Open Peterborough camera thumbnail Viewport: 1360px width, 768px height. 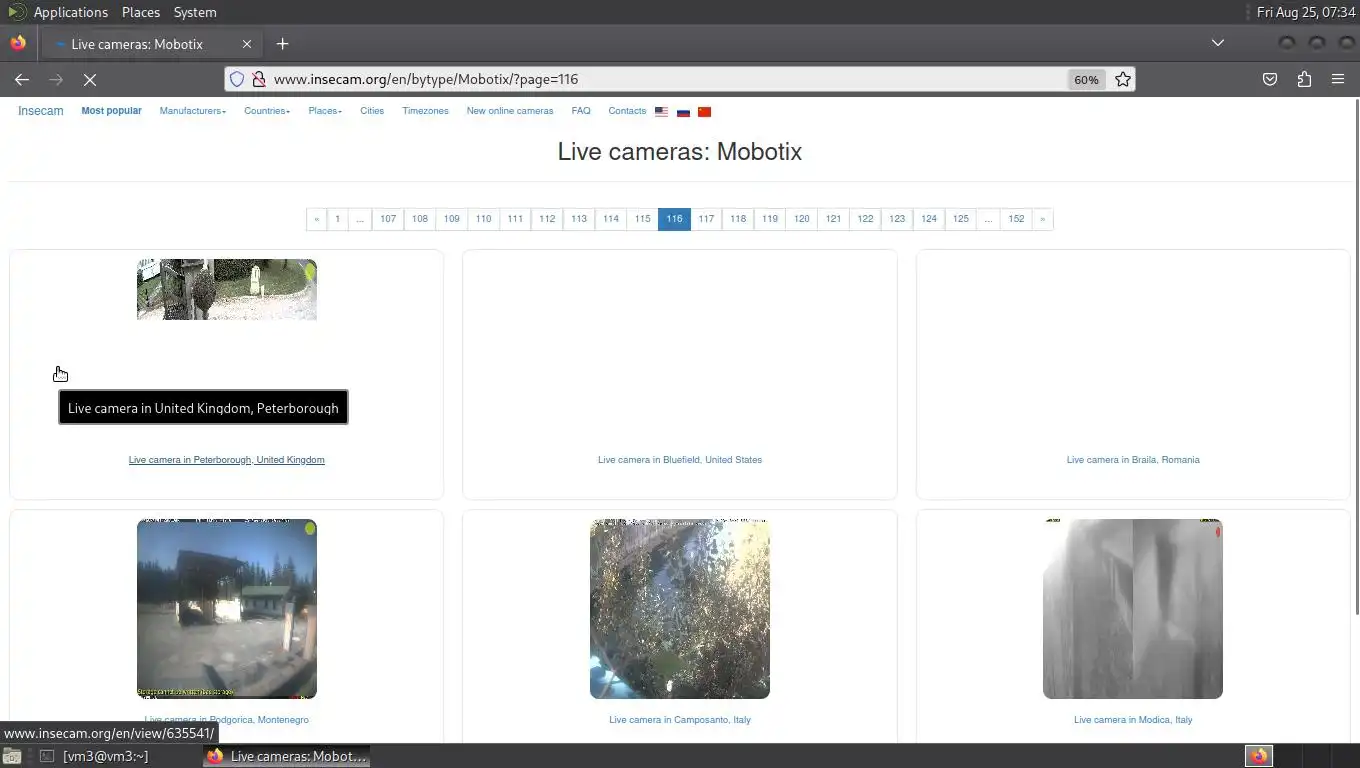coord(227,290)
